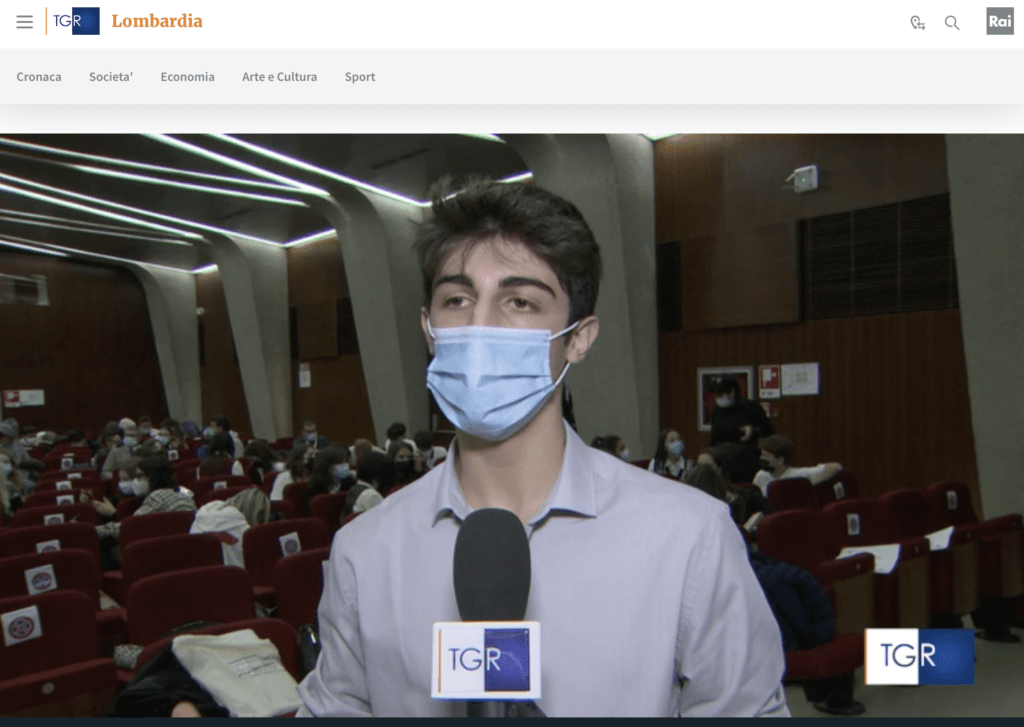Click the TGR flag on the microphone
The width and height of the screenshot is (1024, 727).
(486, 659)
